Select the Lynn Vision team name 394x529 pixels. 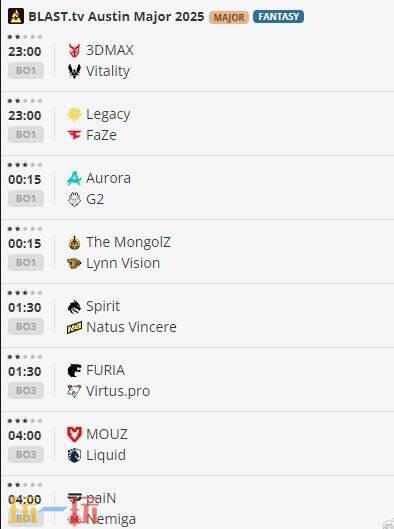tap(123, 263)
